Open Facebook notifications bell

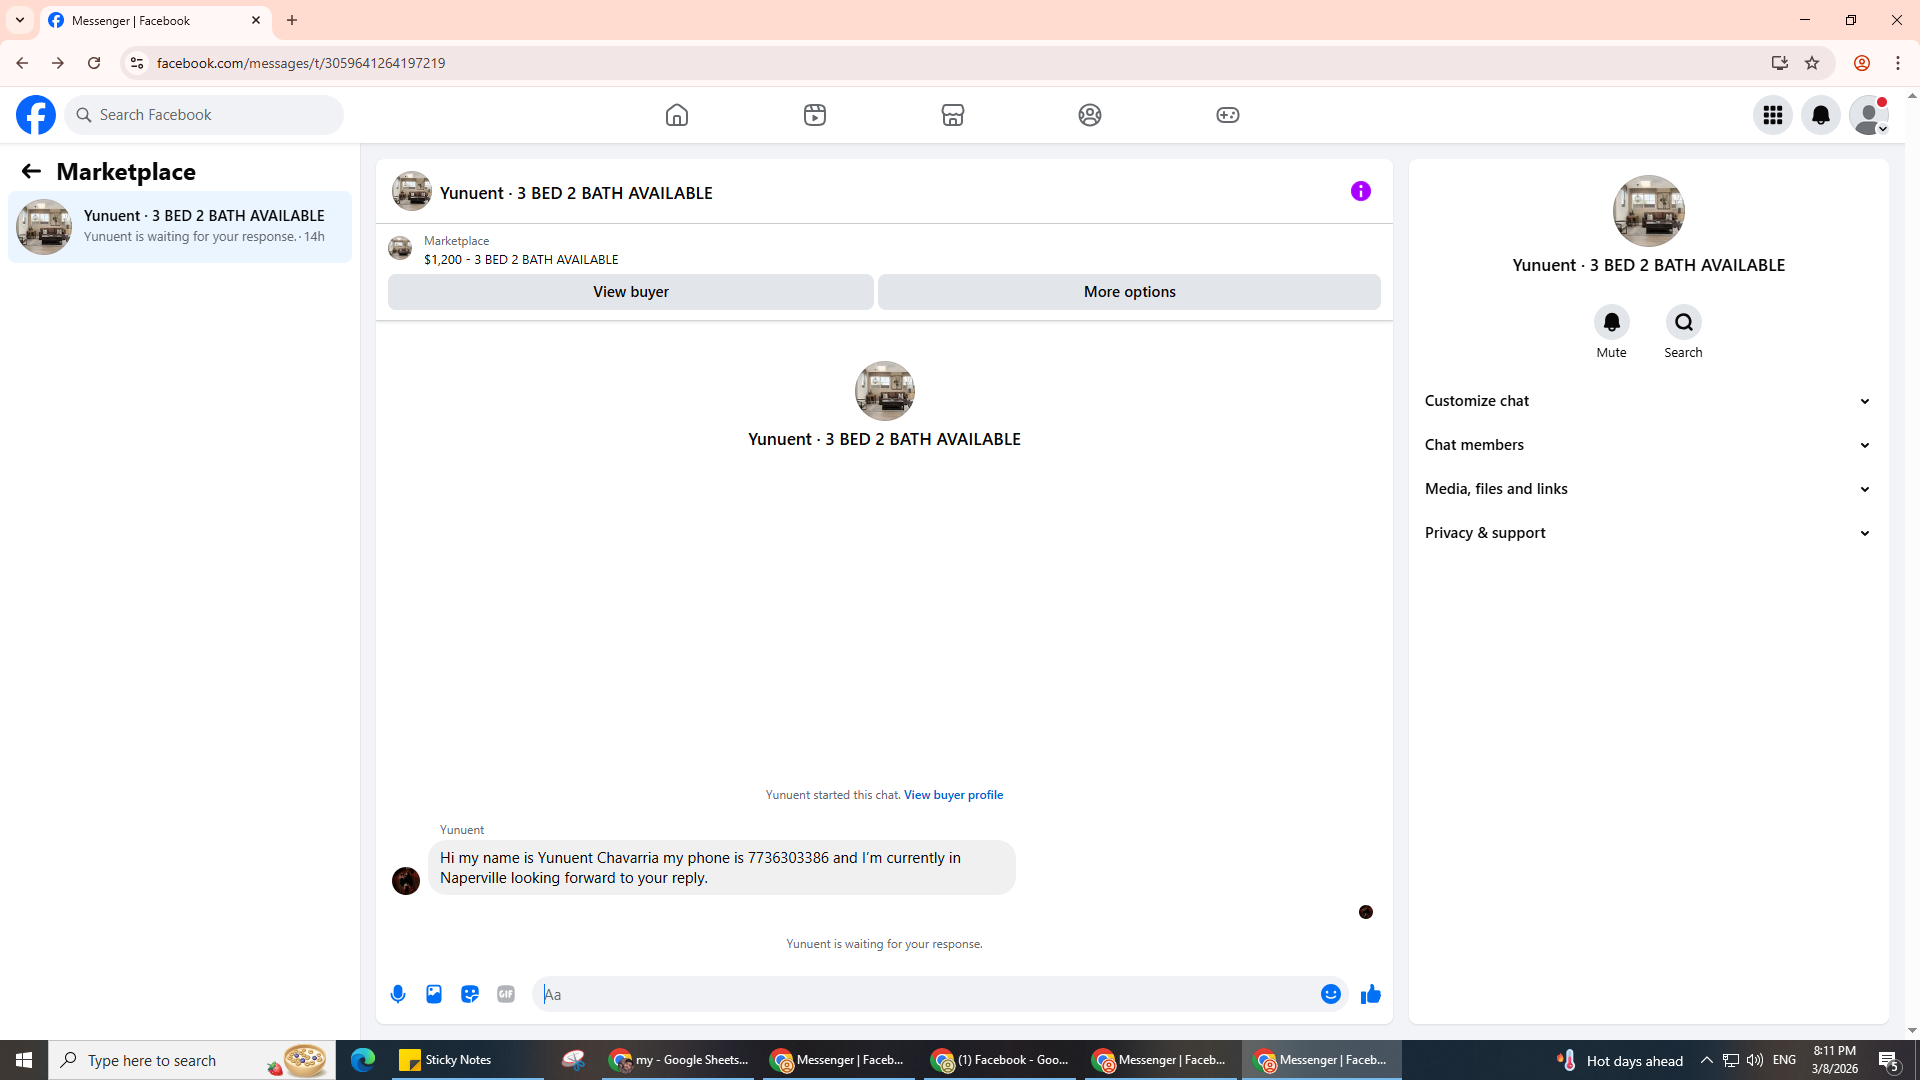pos(1820,115)
